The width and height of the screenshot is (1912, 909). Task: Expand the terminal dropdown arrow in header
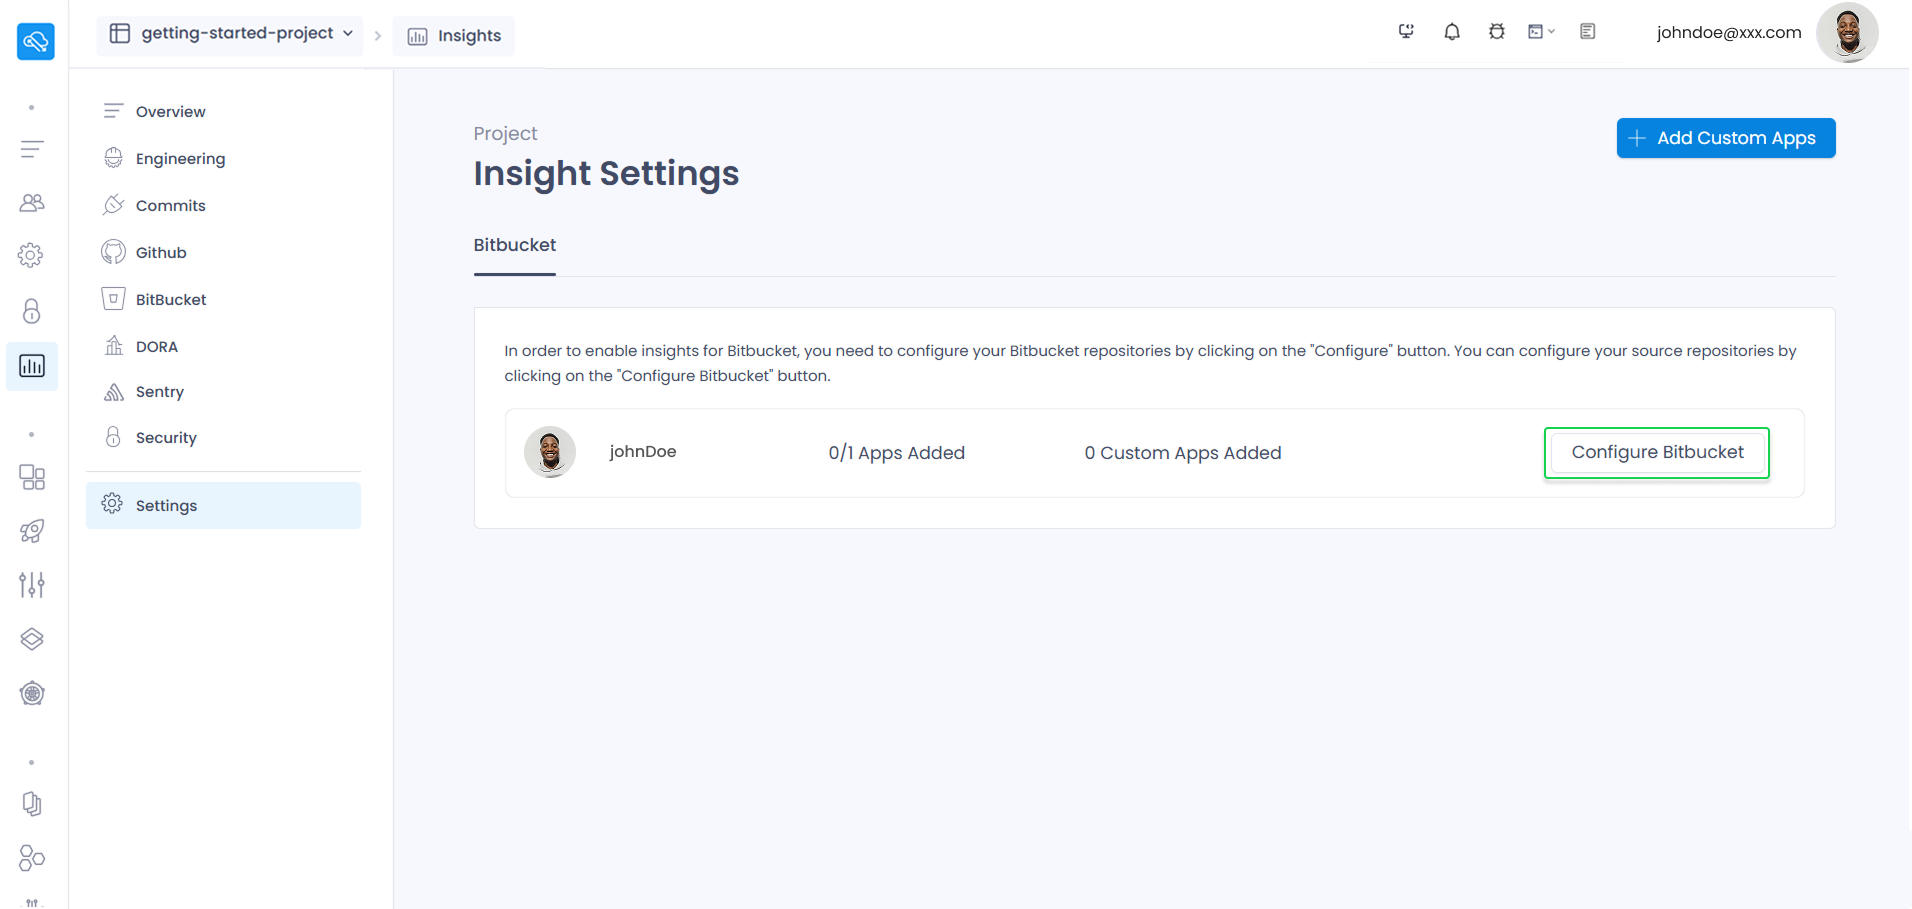point(1551,32)
